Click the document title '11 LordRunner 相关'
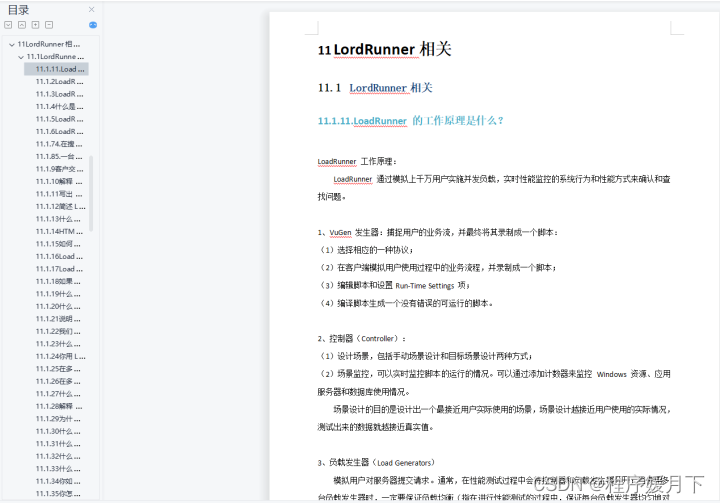 [x=384, y=49]
